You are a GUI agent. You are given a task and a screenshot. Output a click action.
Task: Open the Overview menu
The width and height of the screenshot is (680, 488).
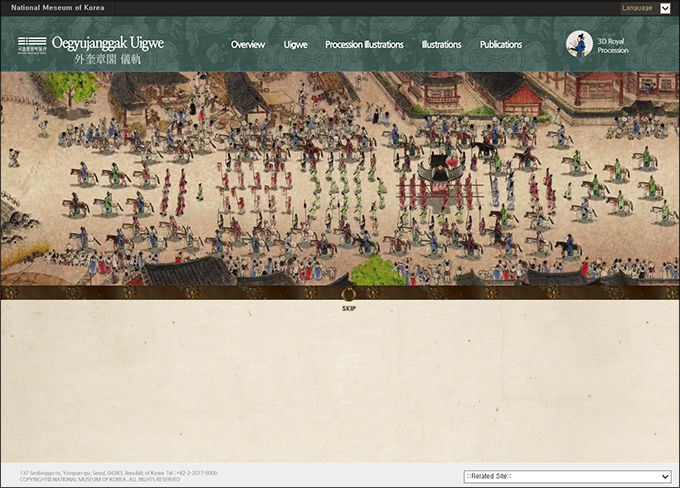pos(248,45)
